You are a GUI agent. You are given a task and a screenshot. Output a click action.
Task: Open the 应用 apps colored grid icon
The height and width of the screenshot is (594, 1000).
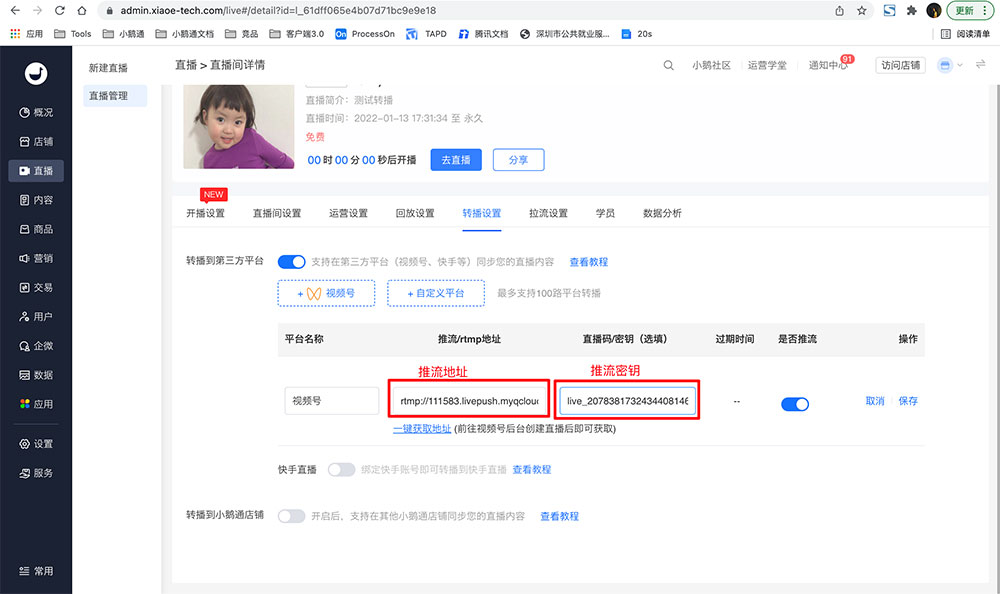25,404
